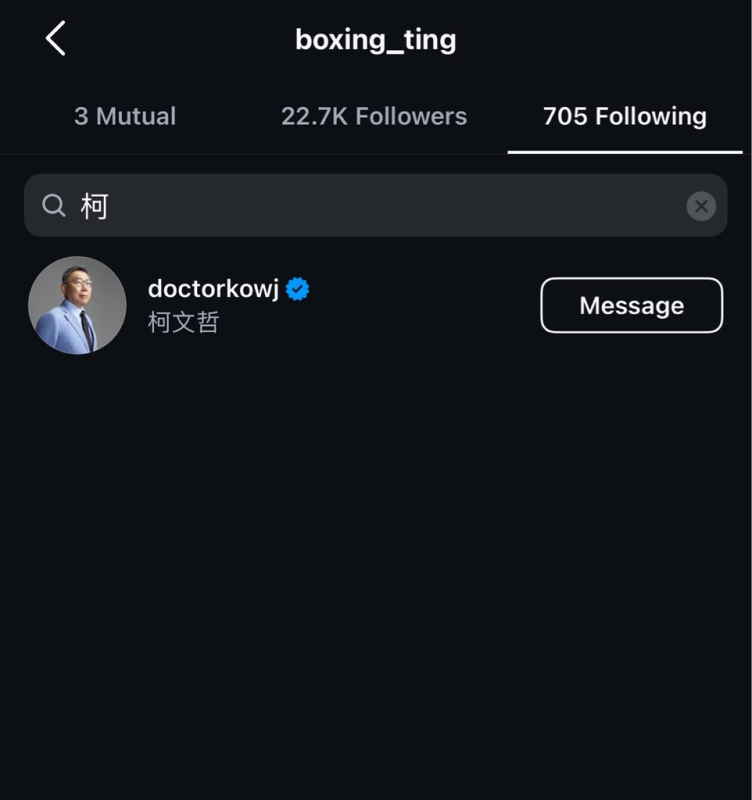Click the display name 柯文哲
Image resolution: width=752 pixels, height=800 pixels.
pos(184,322)
